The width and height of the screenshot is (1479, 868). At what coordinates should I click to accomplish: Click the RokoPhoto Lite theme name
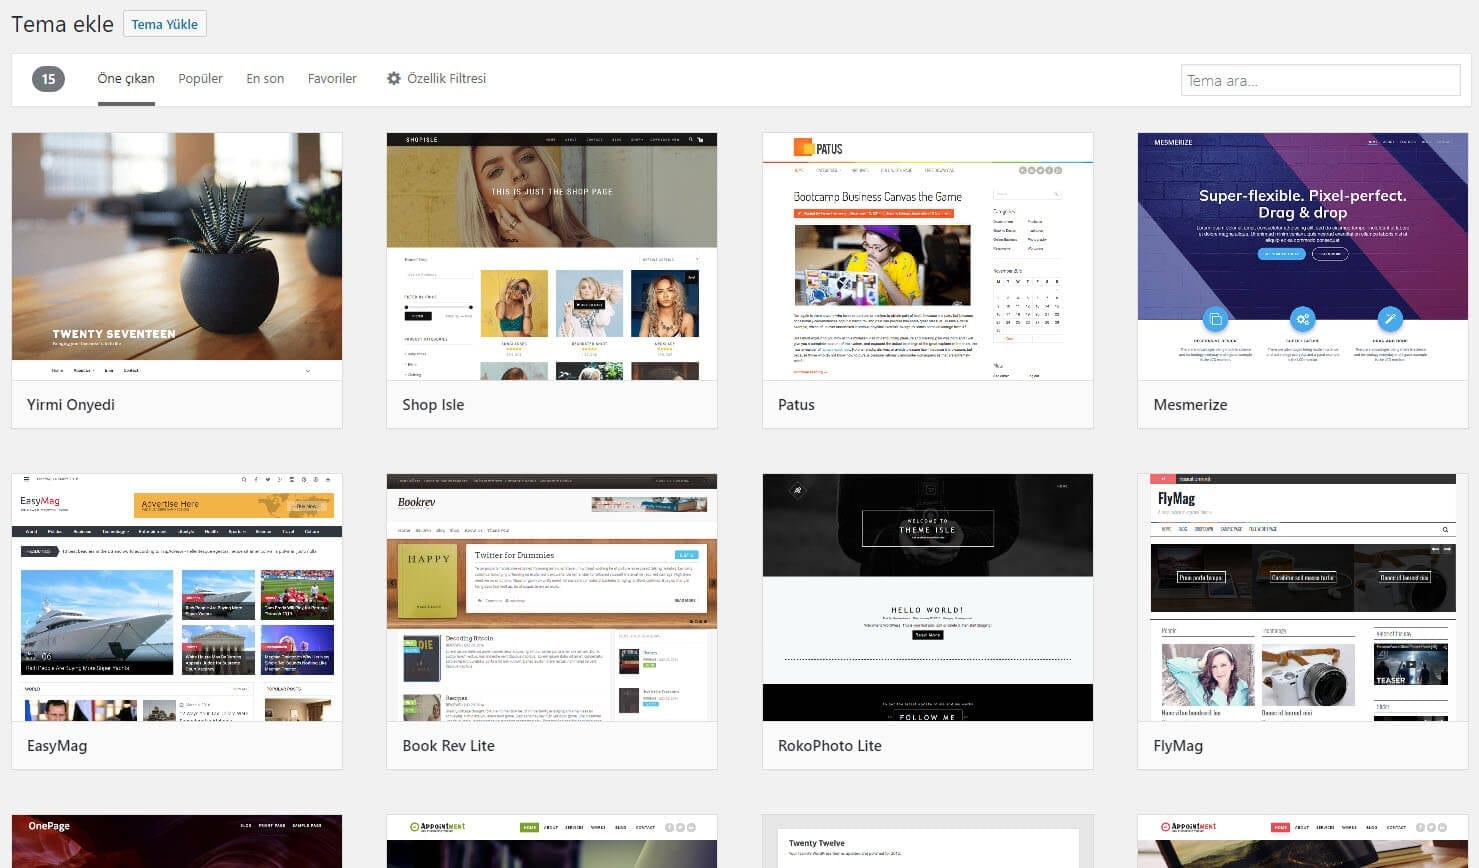[x=830, y=746]
